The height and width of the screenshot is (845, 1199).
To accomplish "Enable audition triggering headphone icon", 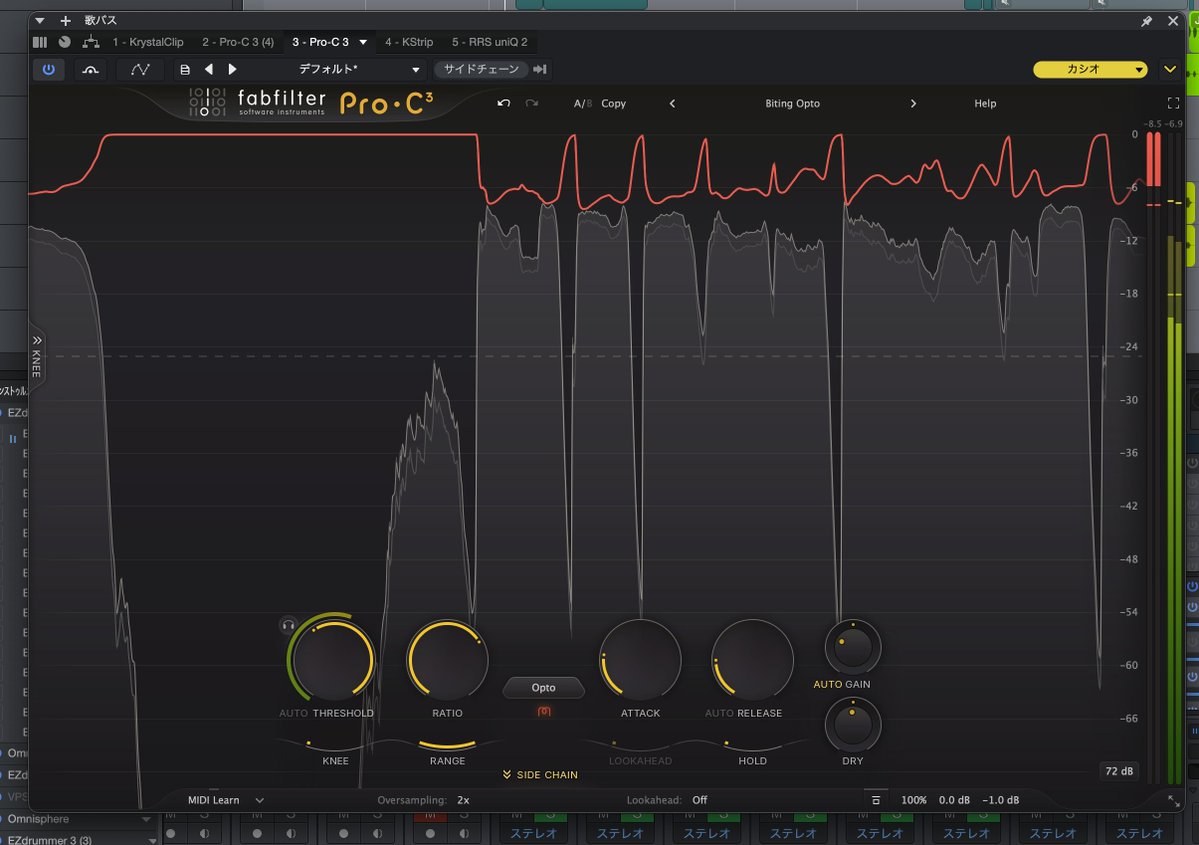I will 288,625.
